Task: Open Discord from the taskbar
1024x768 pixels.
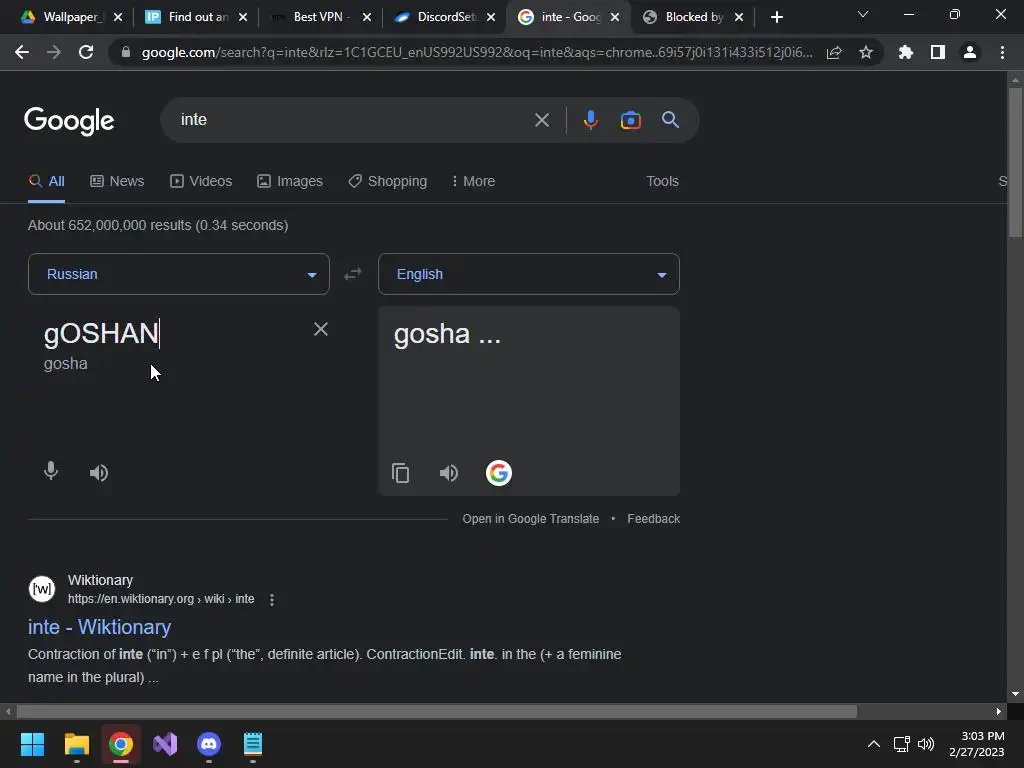Action: tap(209, 744)
